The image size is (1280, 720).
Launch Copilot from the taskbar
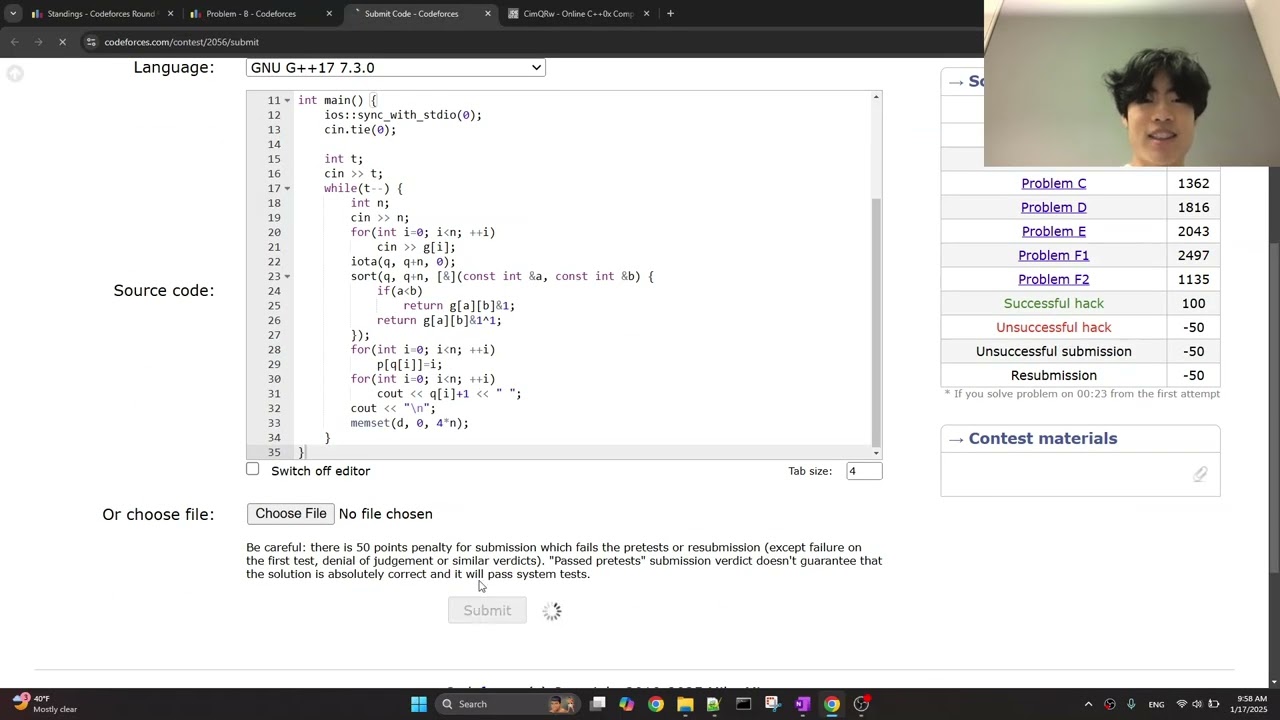pyautogui.click(x=626, y=704)
